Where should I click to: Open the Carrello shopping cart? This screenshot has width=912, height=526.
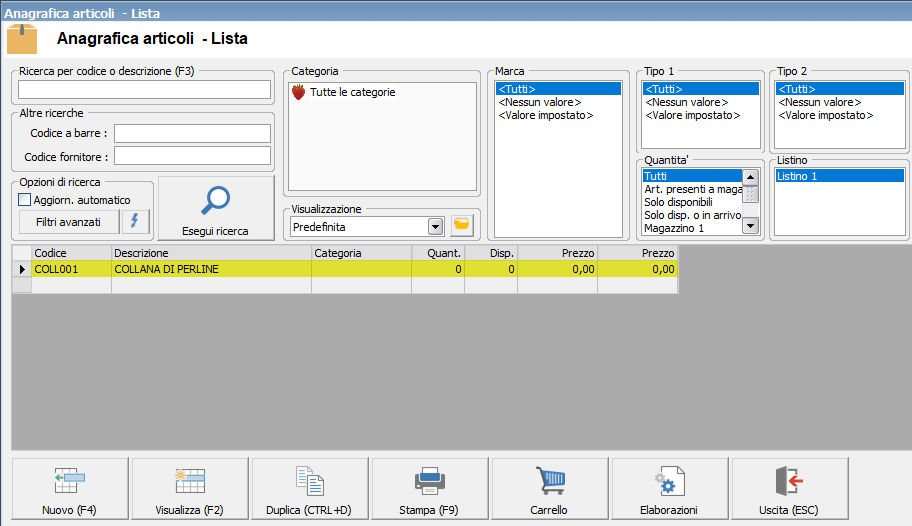click(549, 489)
